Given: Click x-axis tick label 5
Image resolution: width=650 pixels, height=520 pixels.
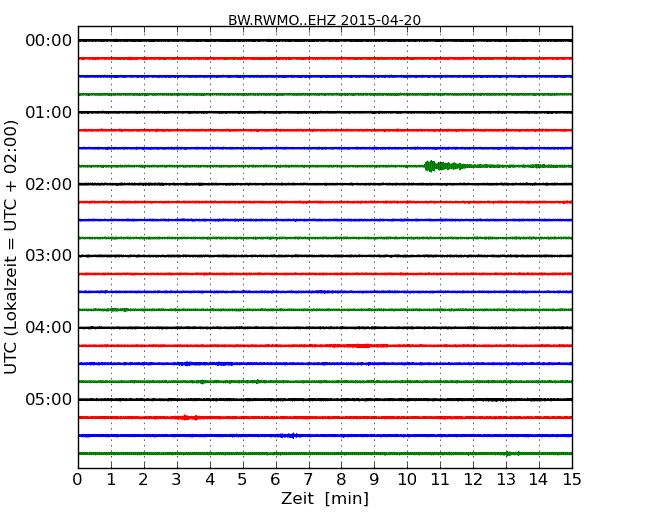Looking at the screenshot, I should pyautogui.click(x=243, y=480).
